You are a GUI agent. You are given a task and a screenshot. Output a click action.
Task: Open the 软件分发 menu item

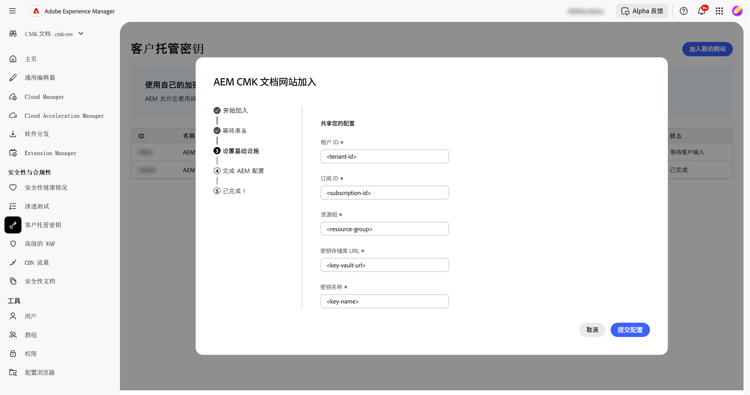37,134
